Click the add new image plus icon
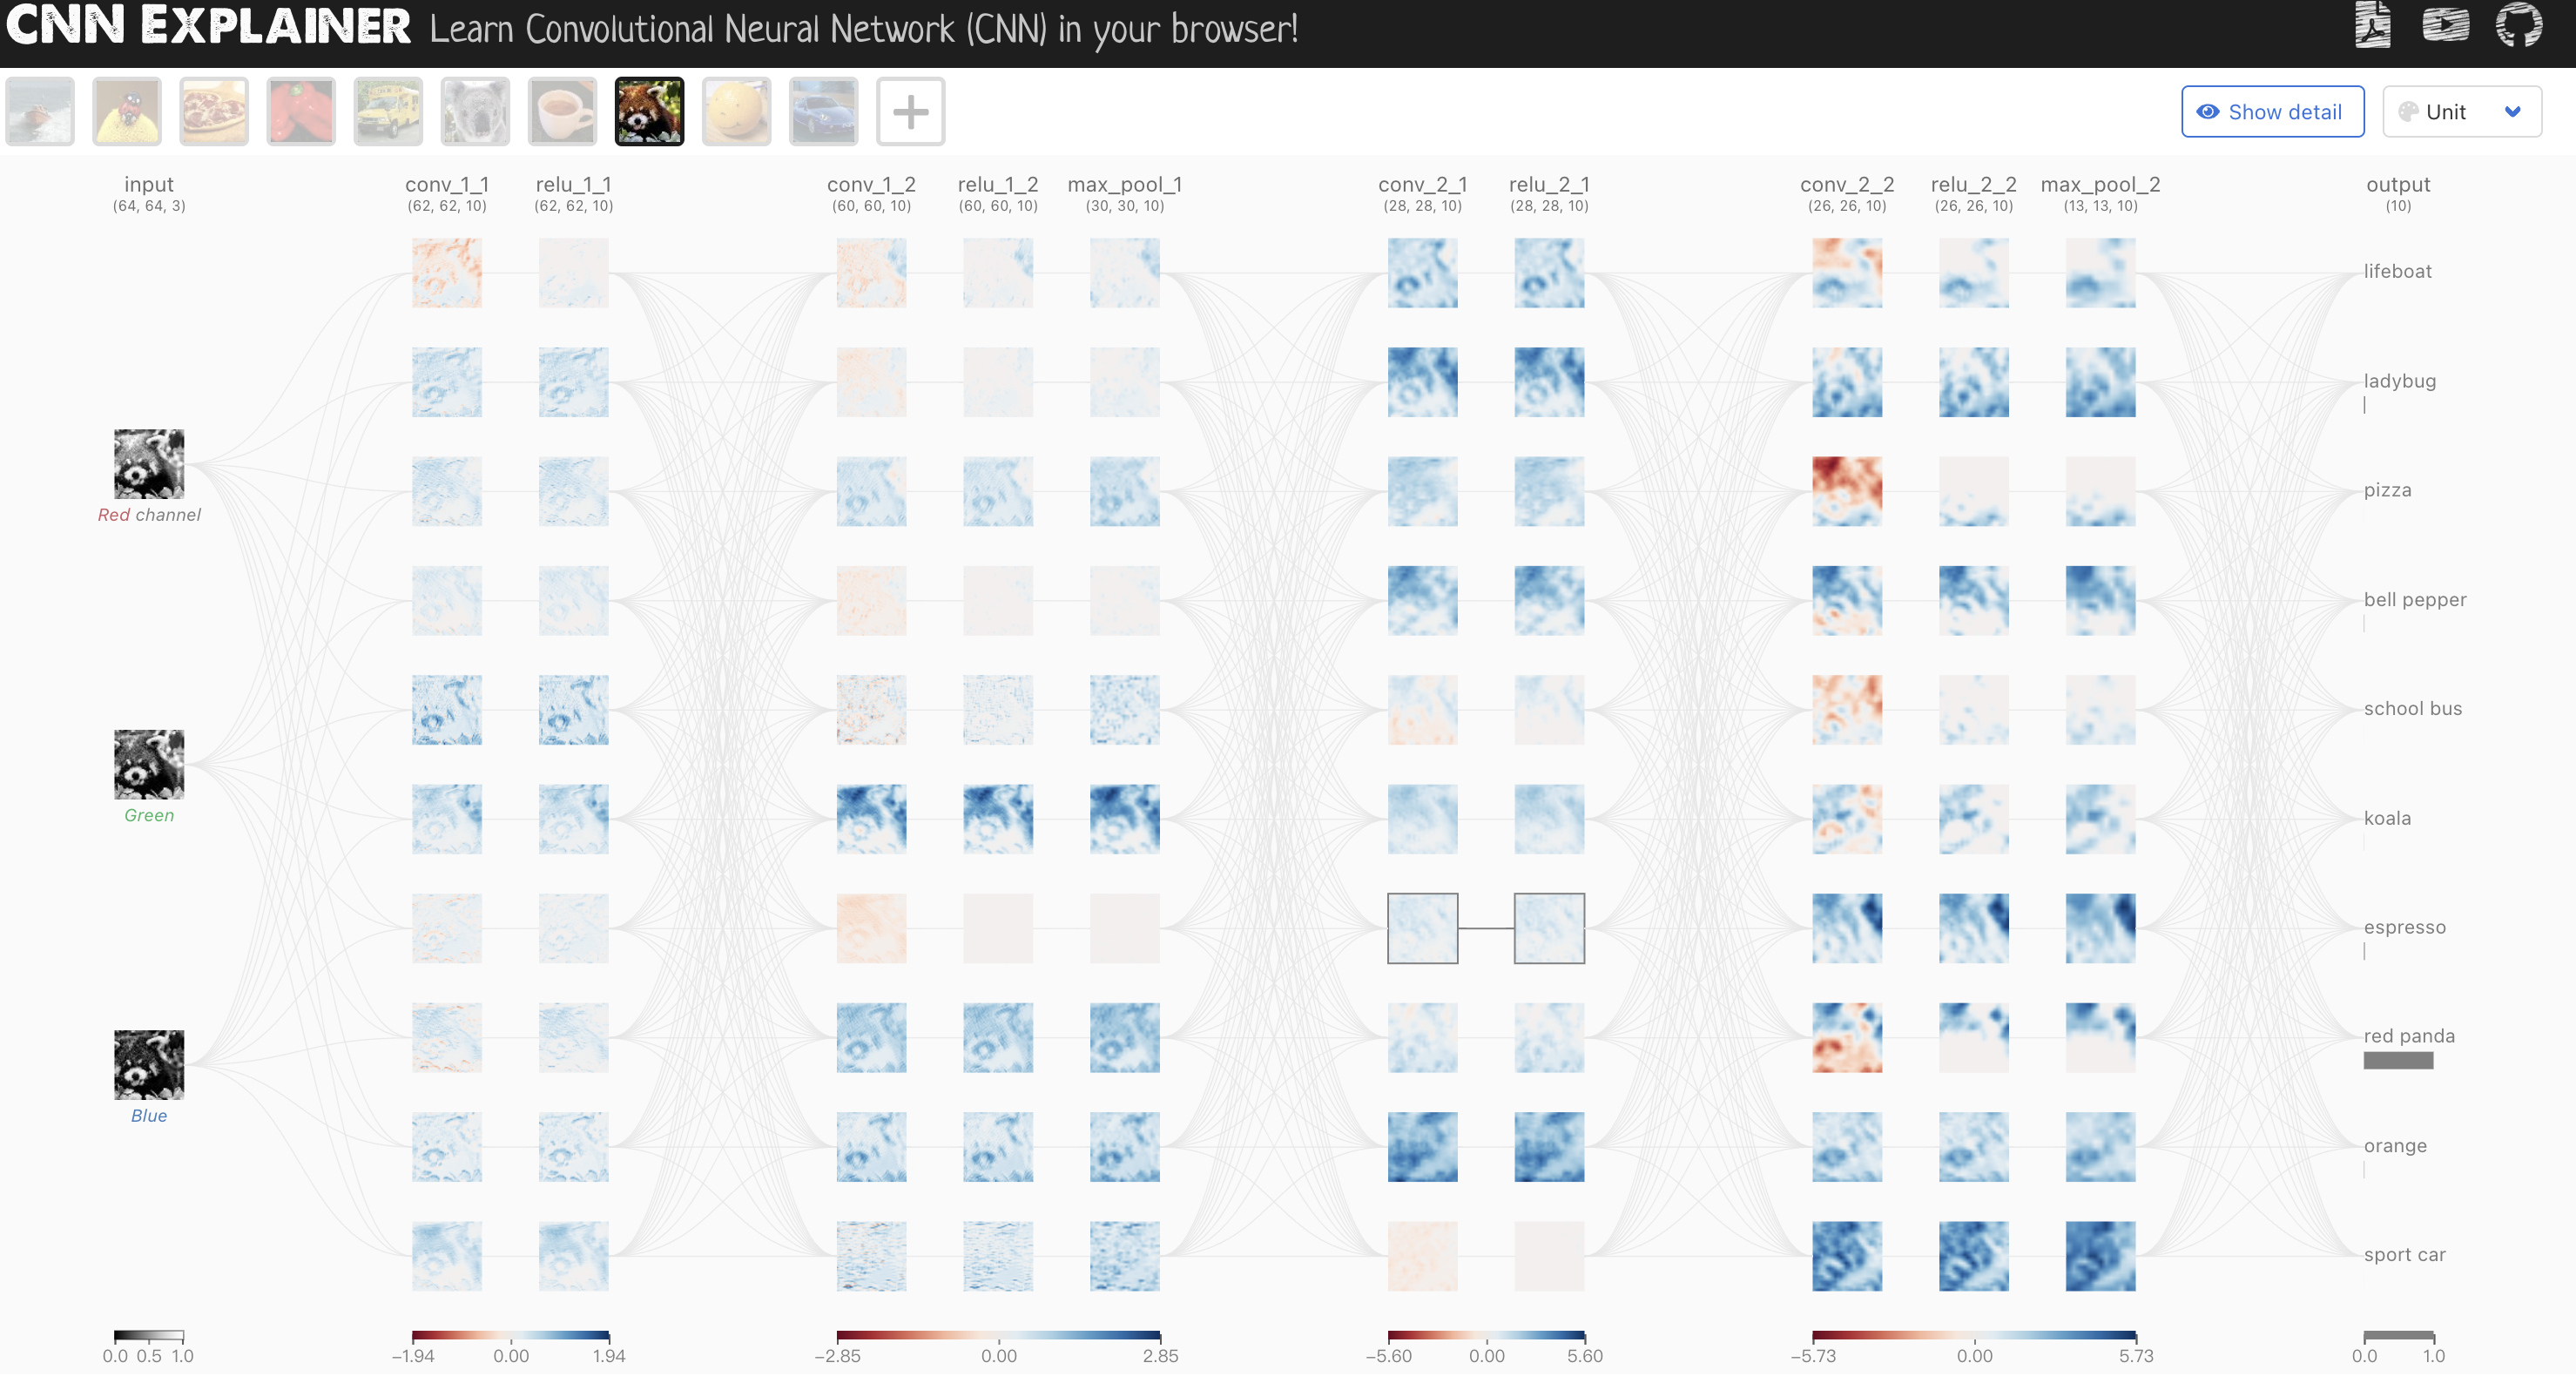 pos(910,111)
